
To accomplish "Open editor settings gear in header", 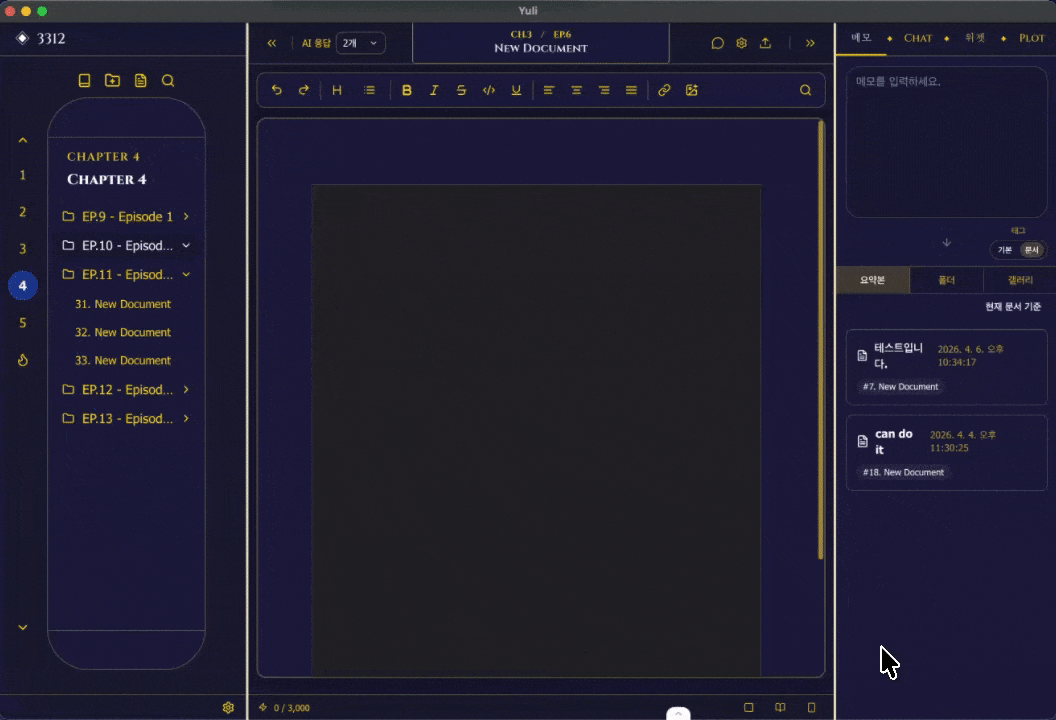I will pos(741,43).
